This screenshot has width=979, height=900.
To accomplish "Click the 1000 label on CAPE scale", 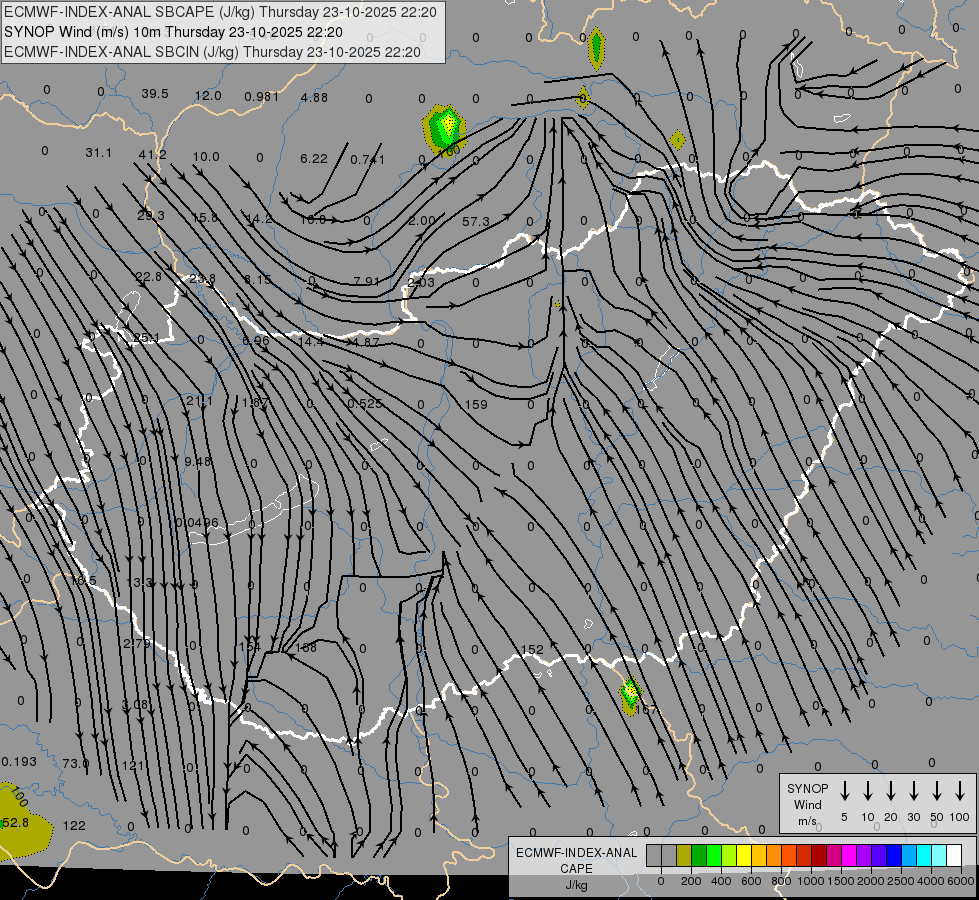I will [810, 881].
